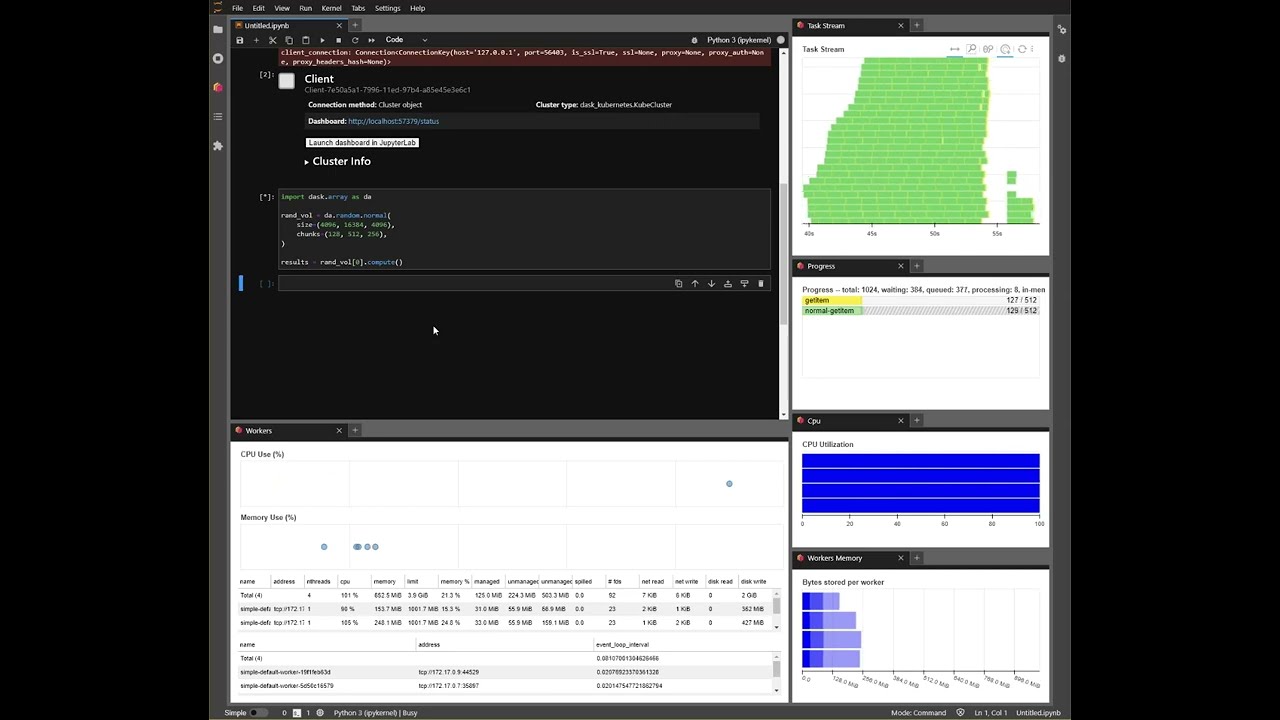Screen dimensions: 1280x720
Task: Select the Box Zoom tool in Task Stream
Action: click(x=971, y=49)
